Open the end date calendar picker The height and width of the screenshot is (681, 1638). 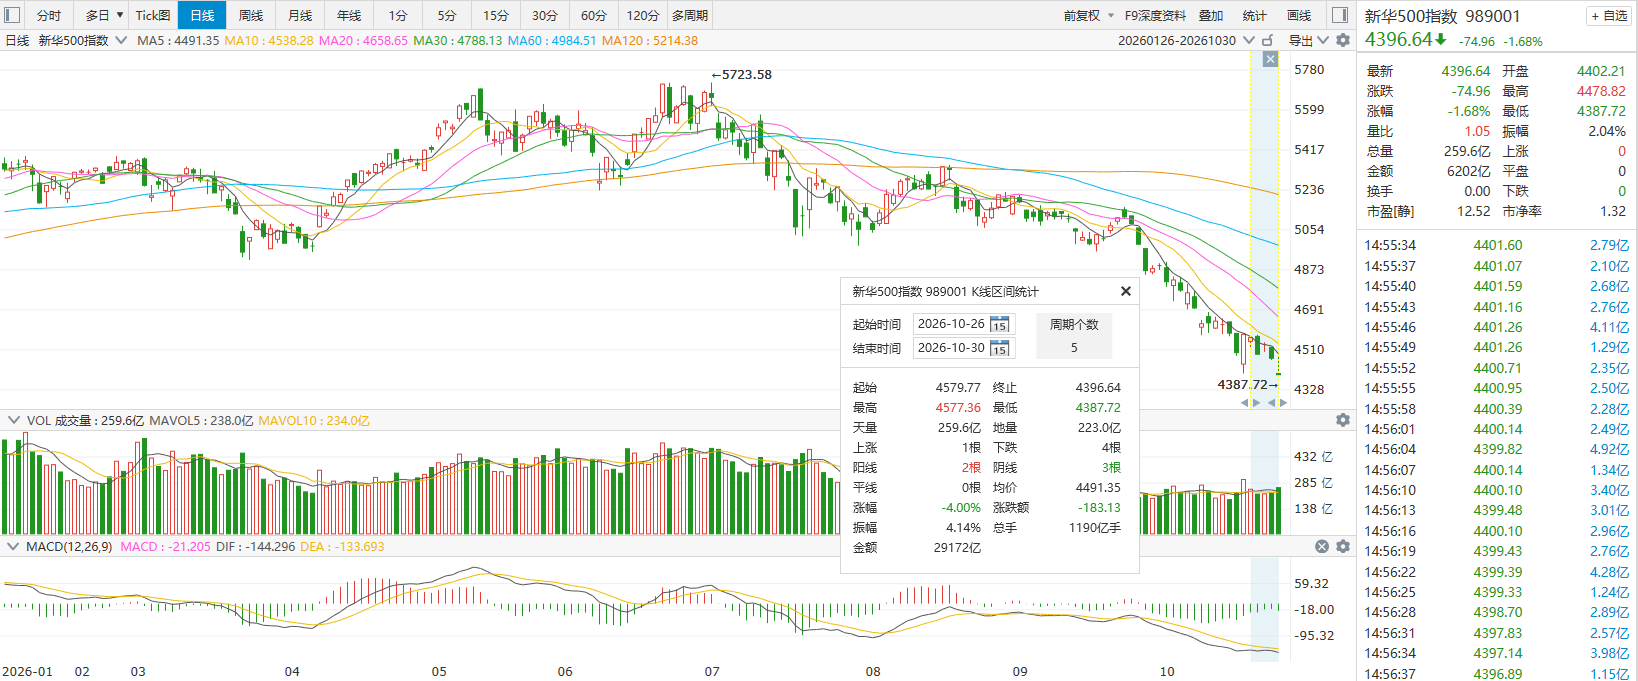tap(999, 348)
